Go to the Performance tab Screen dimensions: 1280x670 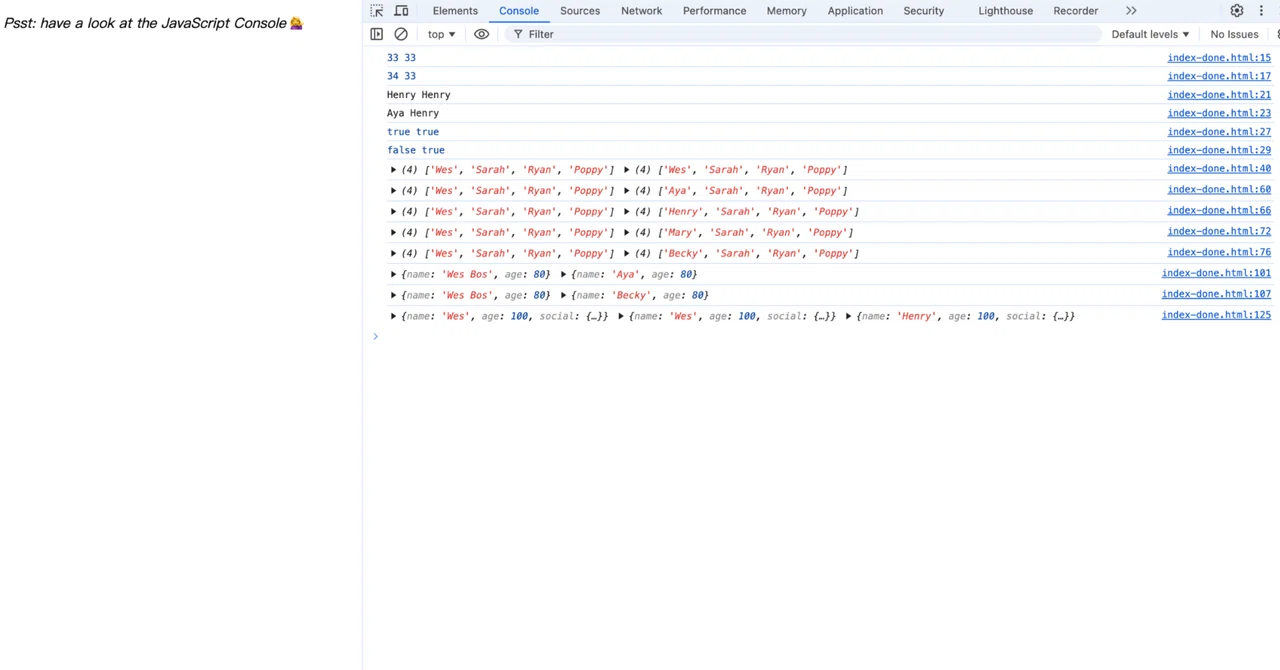[x=714, y=11]
